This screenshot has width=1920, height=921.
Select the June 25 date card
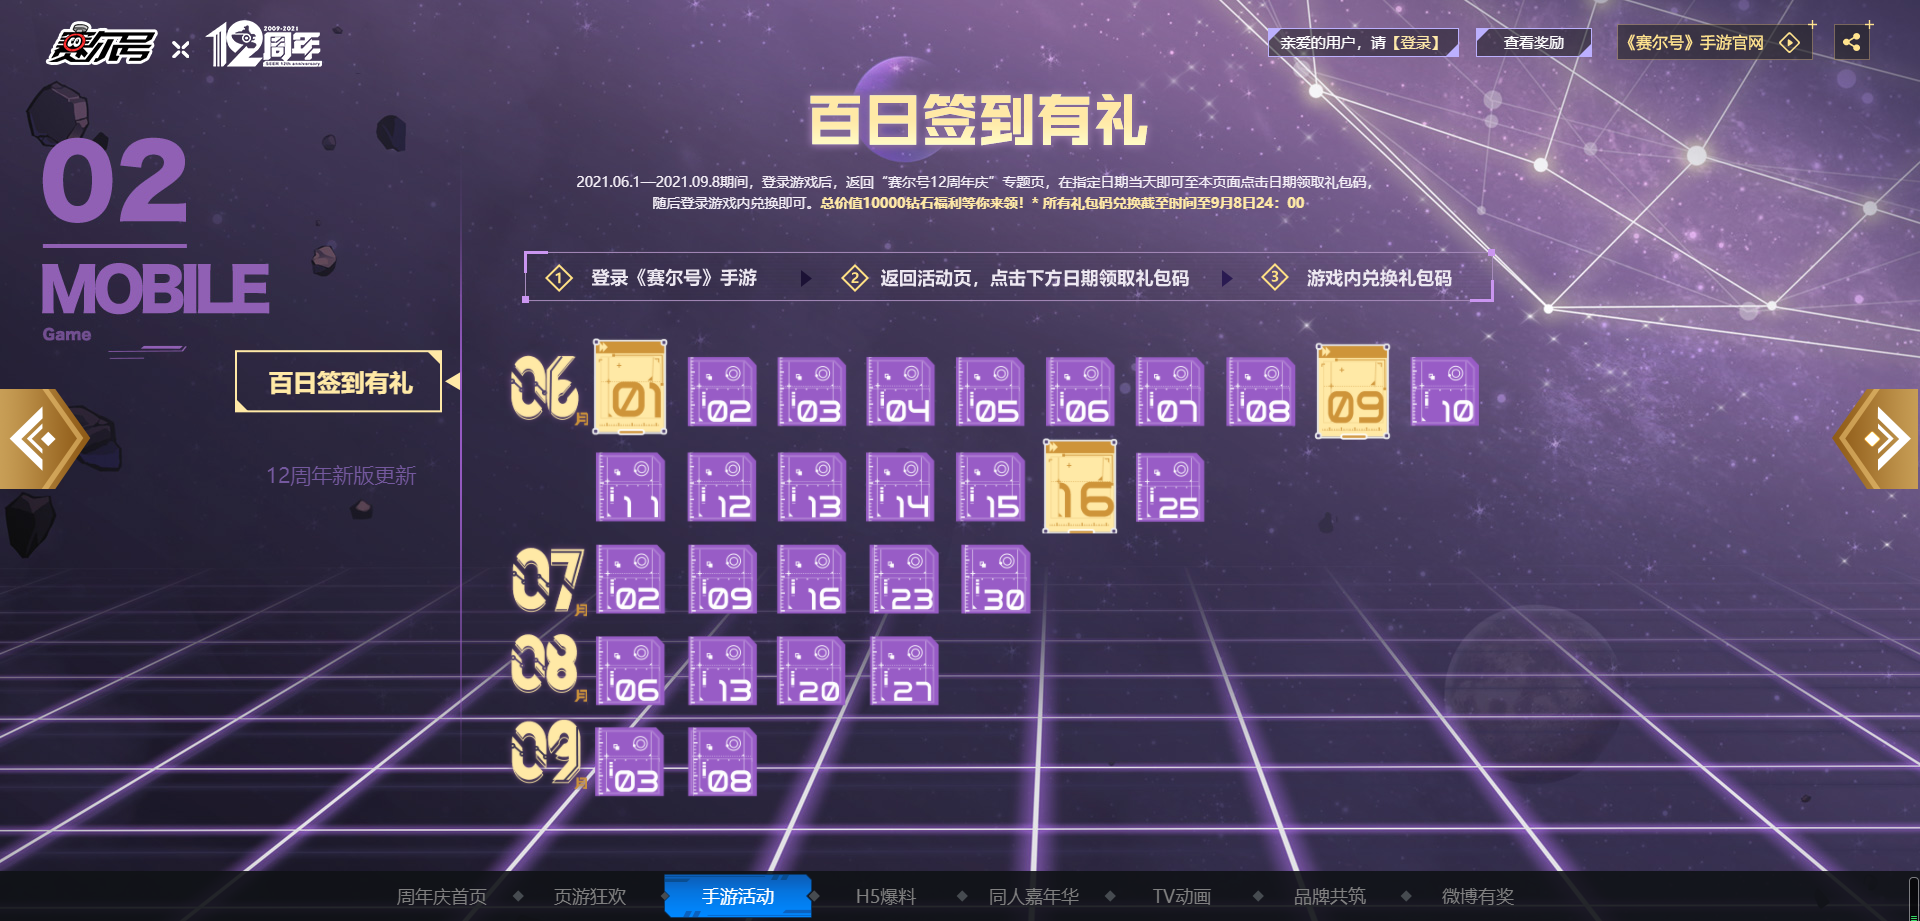pyautogui.click(x=1170, y=488)
